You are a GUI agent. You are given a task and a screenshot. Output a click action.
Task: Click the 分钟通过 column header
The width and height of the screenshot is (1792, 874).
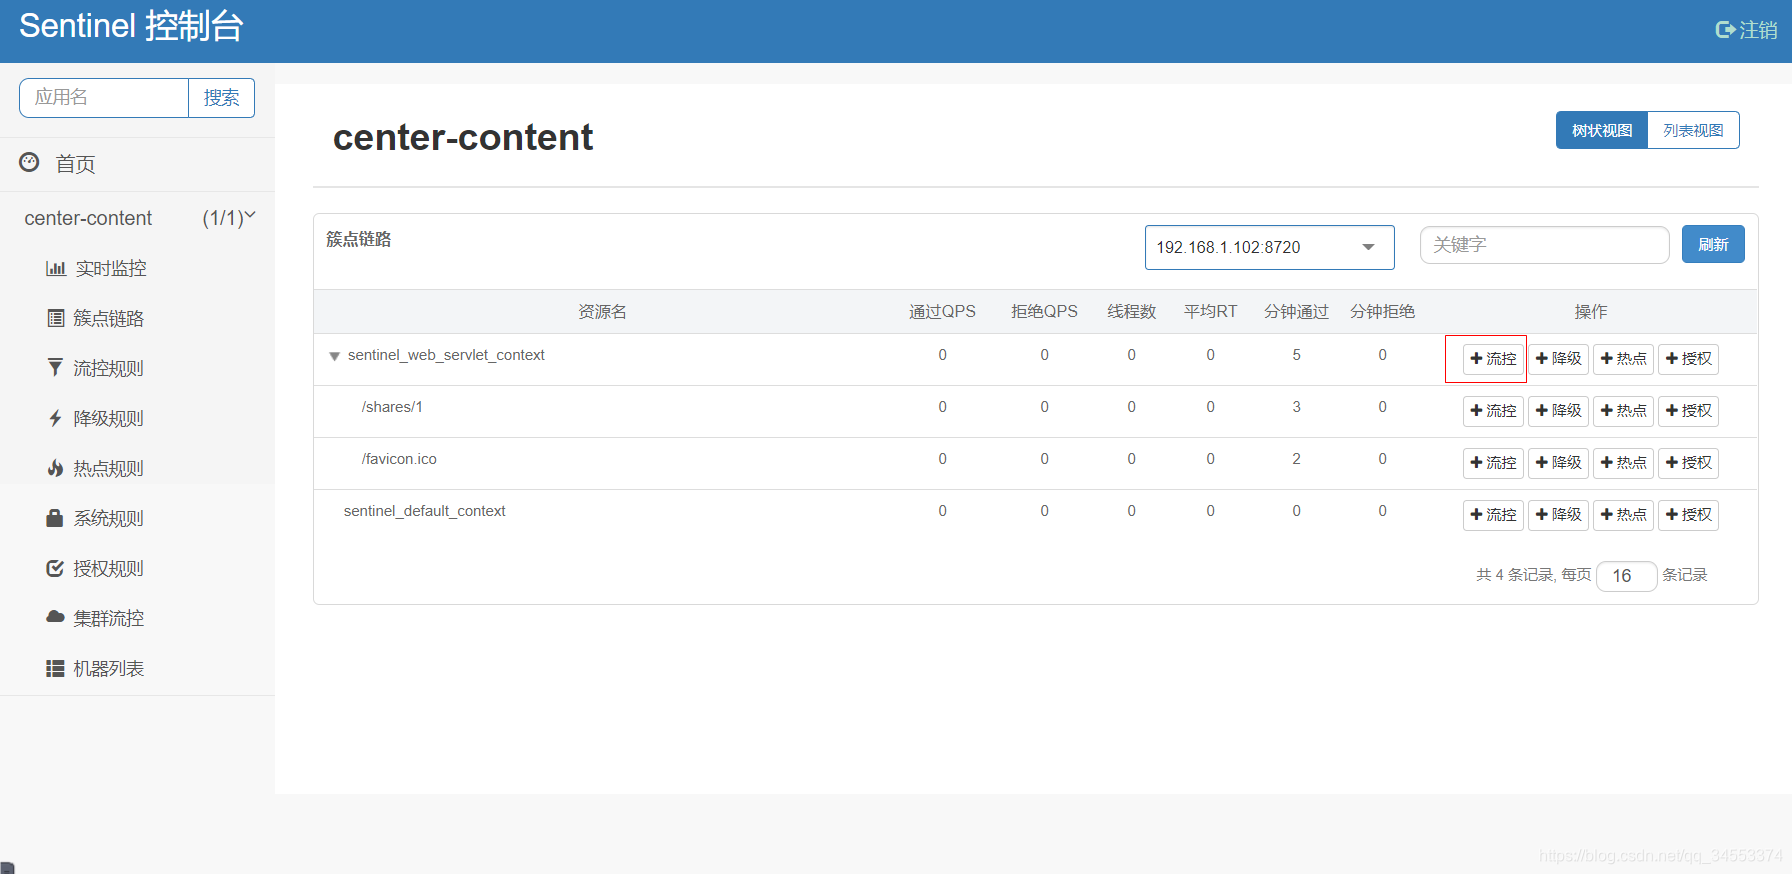point(1296,312)
